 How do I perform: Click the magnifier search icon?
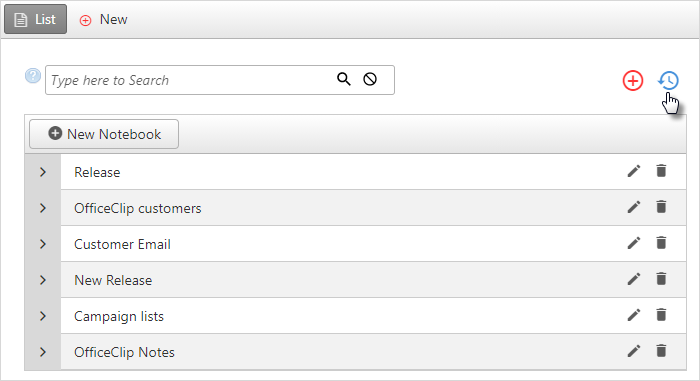pos(343,79)
